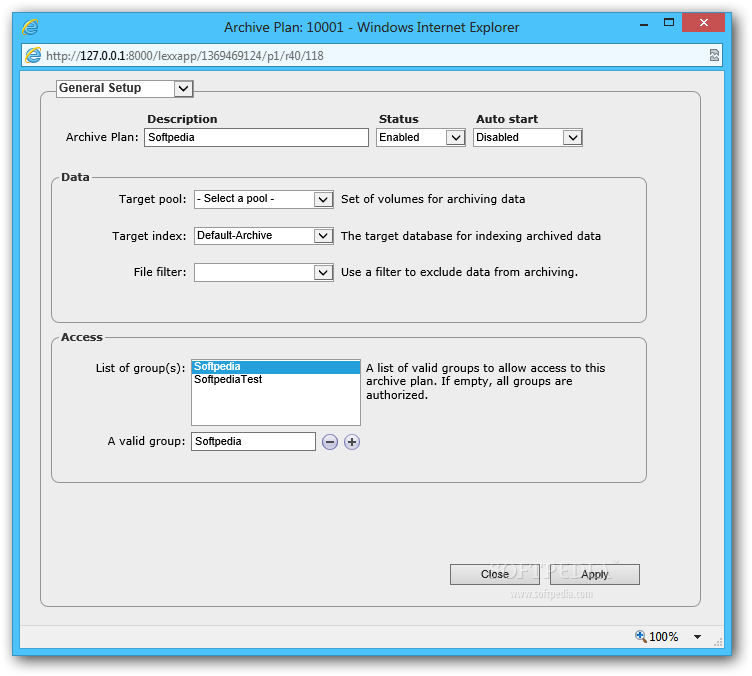Expand the Target index Default-Archive dropdown
The width and height of the screenshot is (752, 676).
[264, 236]
